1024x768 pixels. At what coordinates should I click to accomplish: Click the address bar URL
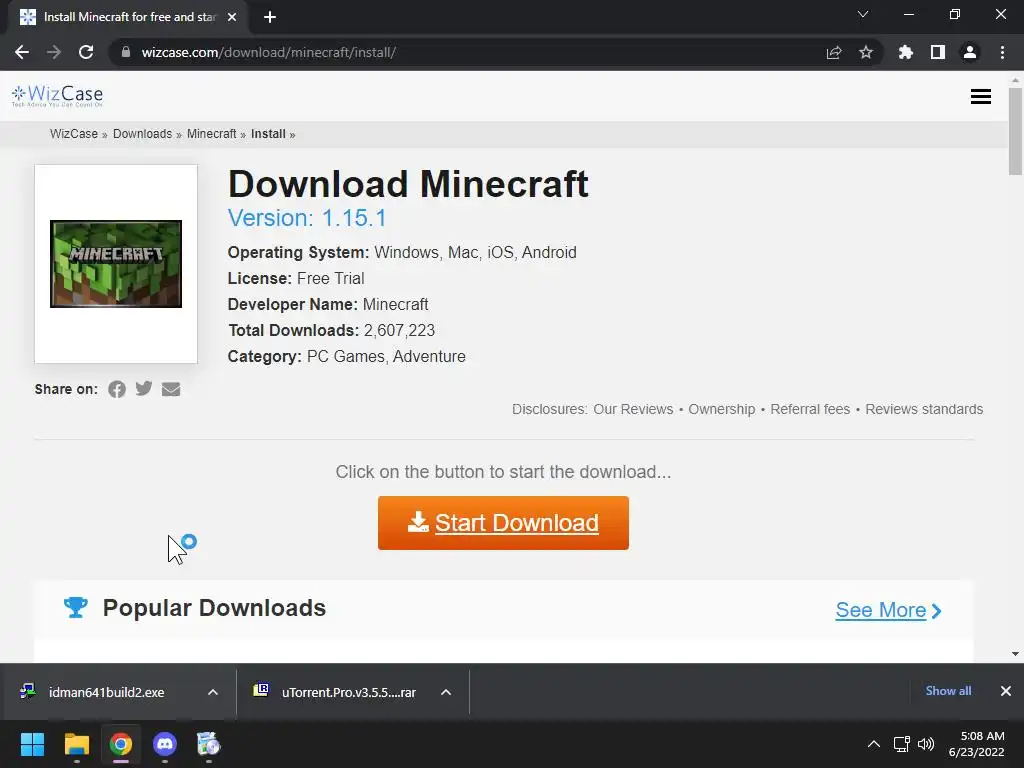click(x=268, y=52)
